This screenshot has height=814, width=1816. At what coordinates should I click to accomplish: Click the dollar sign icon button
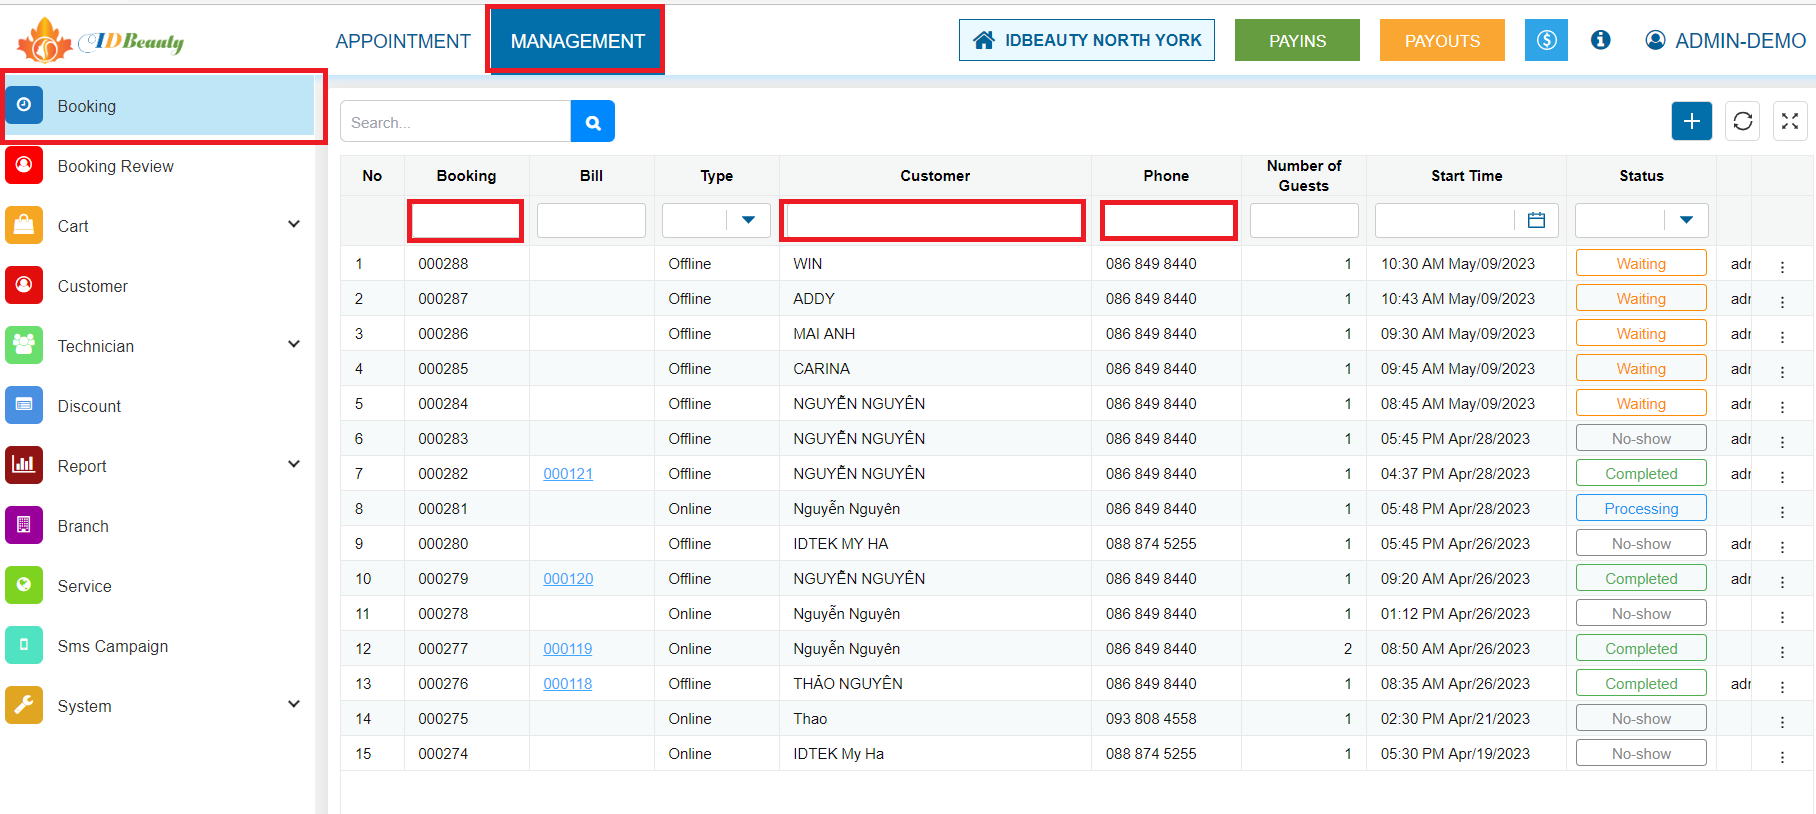(x=1546, y=40)
